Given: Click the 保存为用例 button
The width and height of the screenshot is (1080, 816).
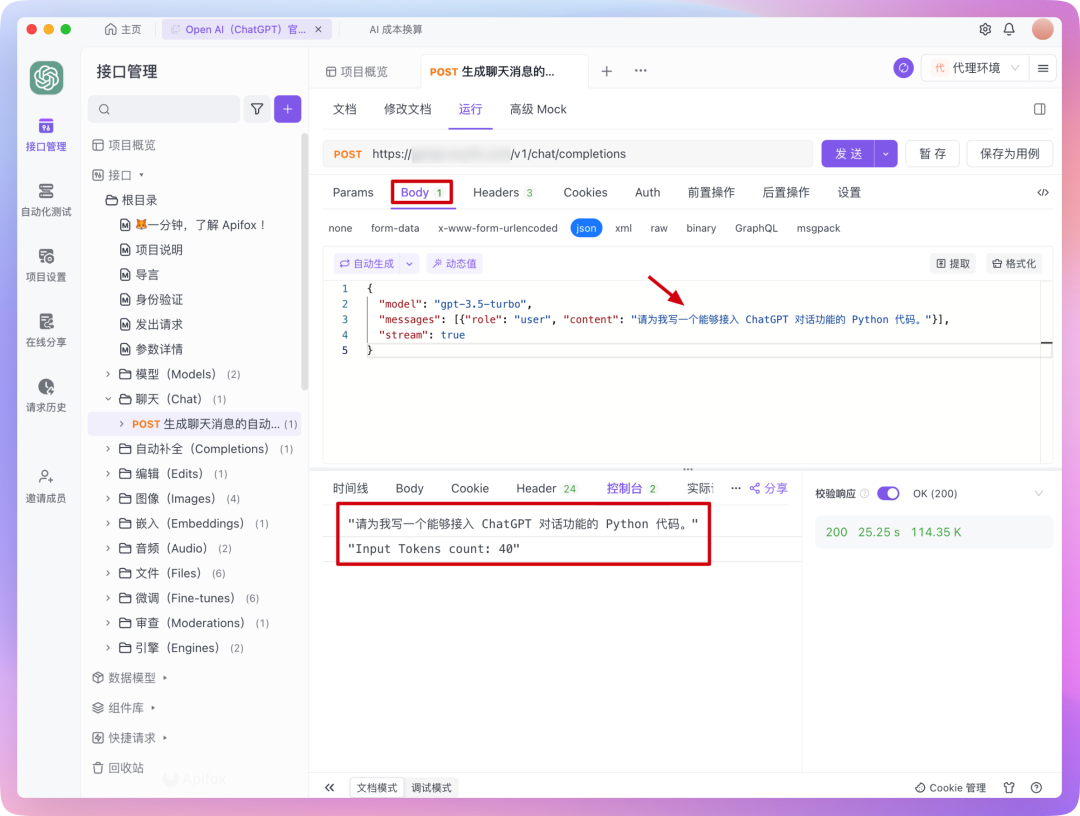Looking at the screenshot, I should (x=1009, y=154).
